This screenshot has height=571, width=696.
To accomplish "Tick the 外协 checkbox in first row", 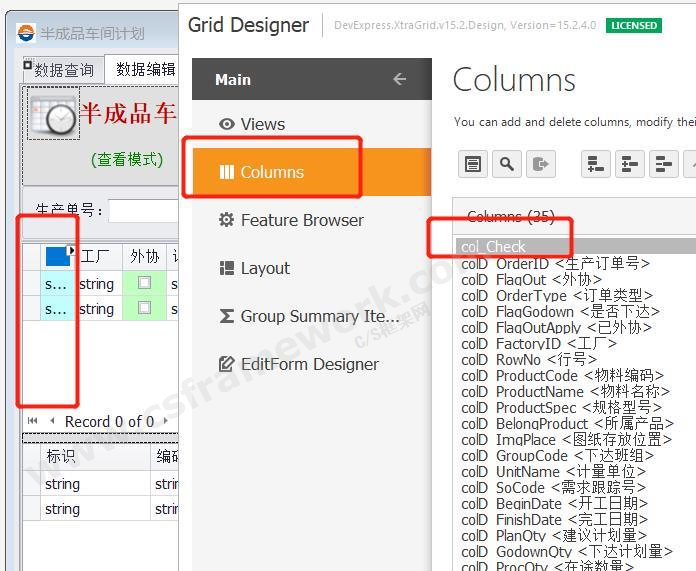I will [x=145, y=284].
